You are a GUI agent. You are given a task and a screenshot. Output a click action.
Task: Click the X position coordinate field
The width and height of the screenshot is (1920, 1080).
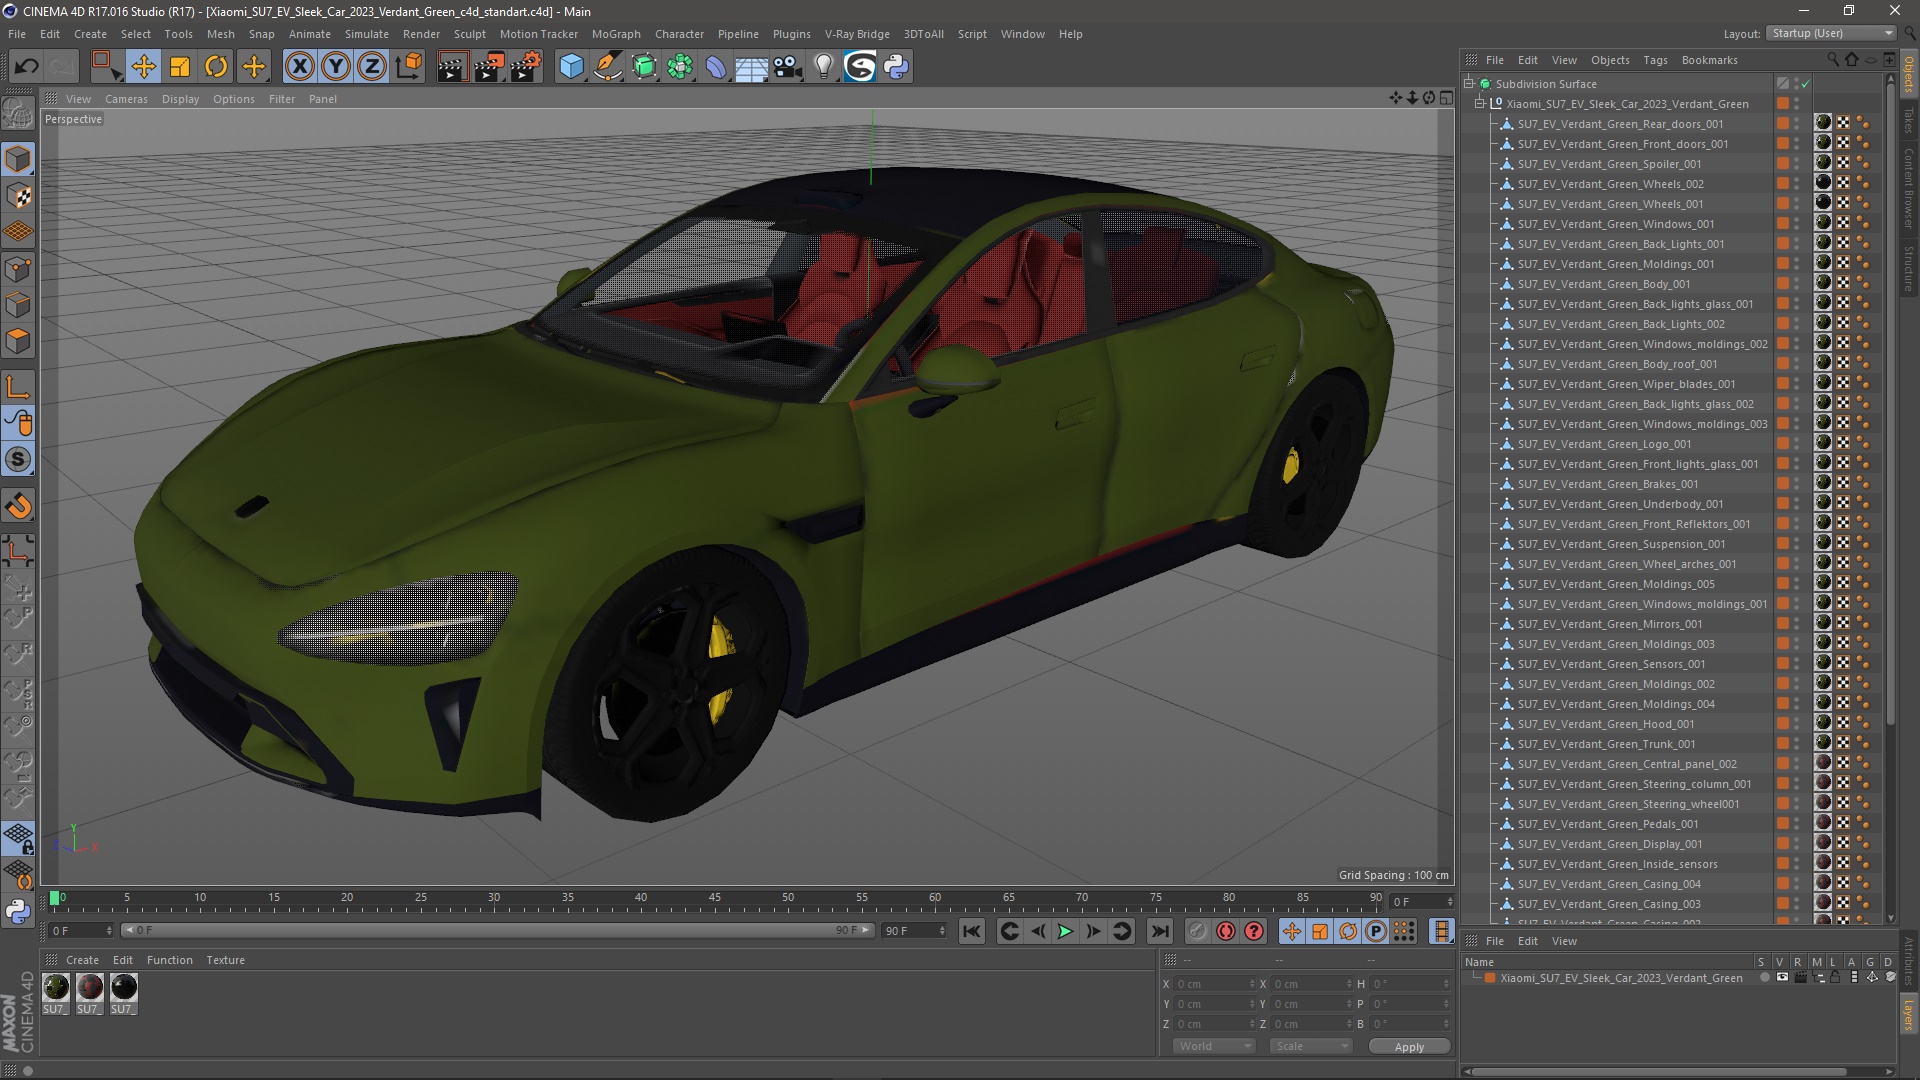(x=1213, y=984)
